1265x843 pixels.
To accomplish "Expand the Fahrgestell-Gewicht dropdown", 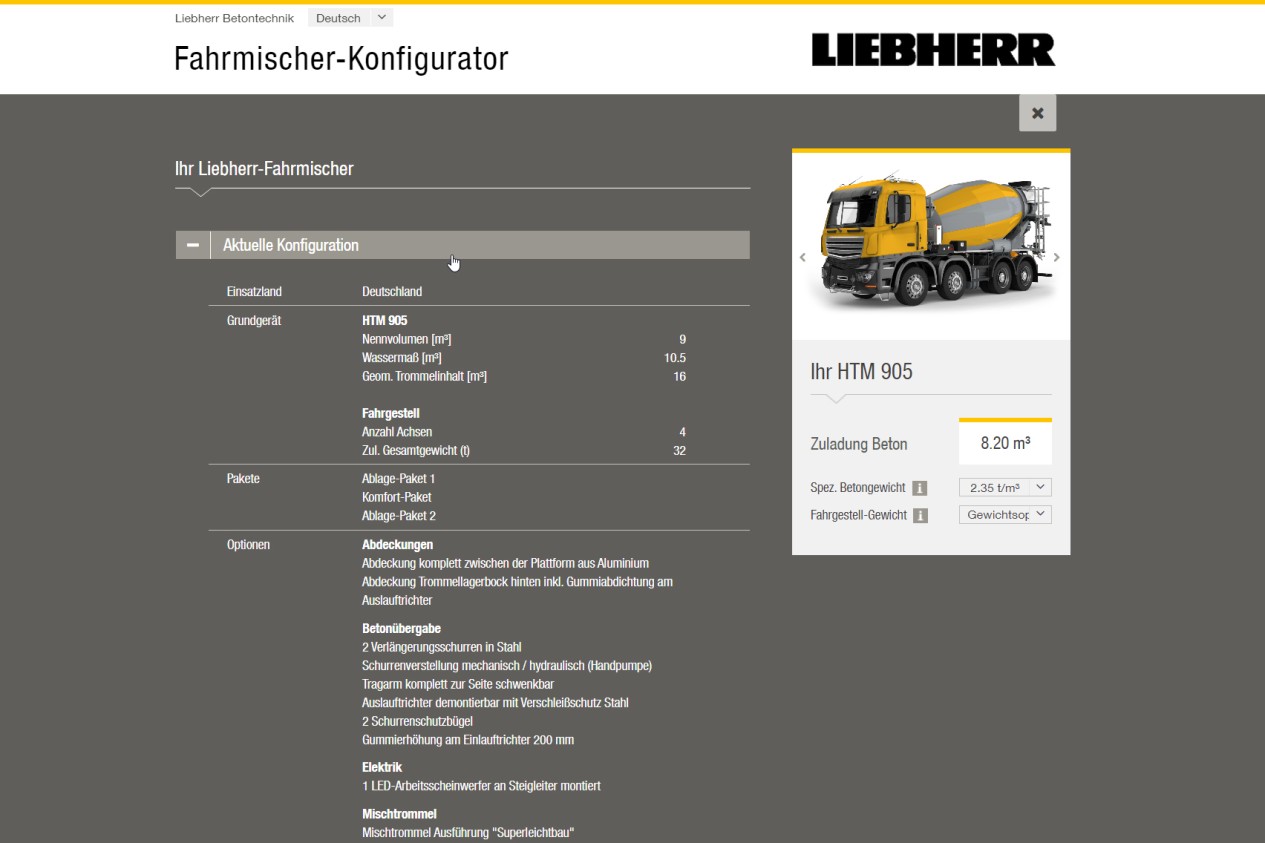I will [x=1004, y=514].
